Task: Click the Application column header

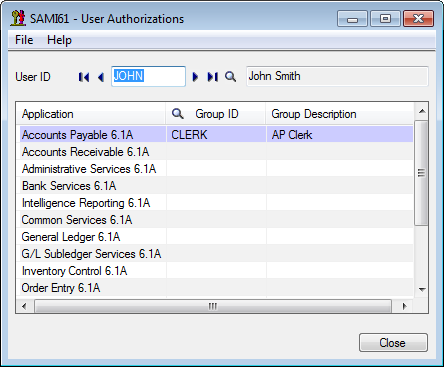Action: 91,114
